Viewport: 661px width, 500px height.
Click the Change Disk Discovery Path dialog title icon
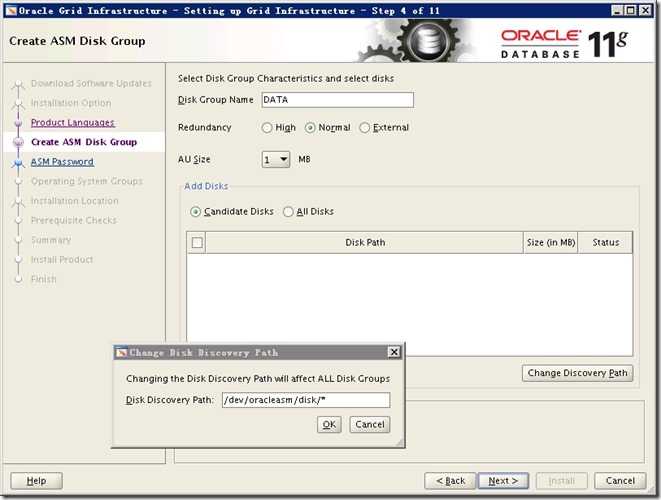pyautogui.click(x=122, y=352)
